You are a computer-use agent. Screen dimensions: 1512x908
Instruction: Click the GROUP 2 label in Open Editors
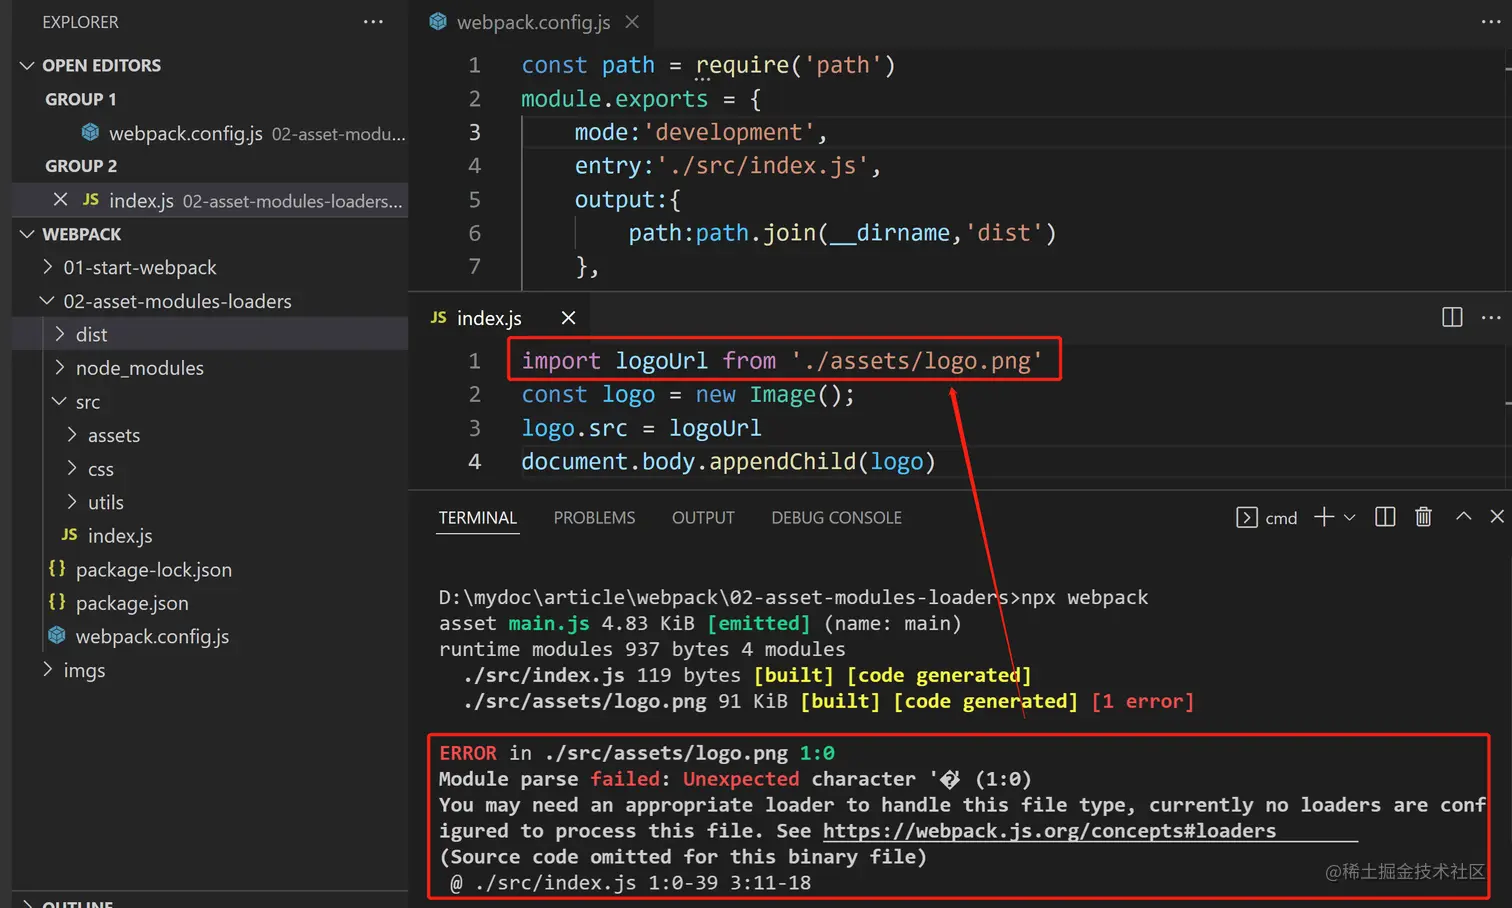[x=81, y=166]
